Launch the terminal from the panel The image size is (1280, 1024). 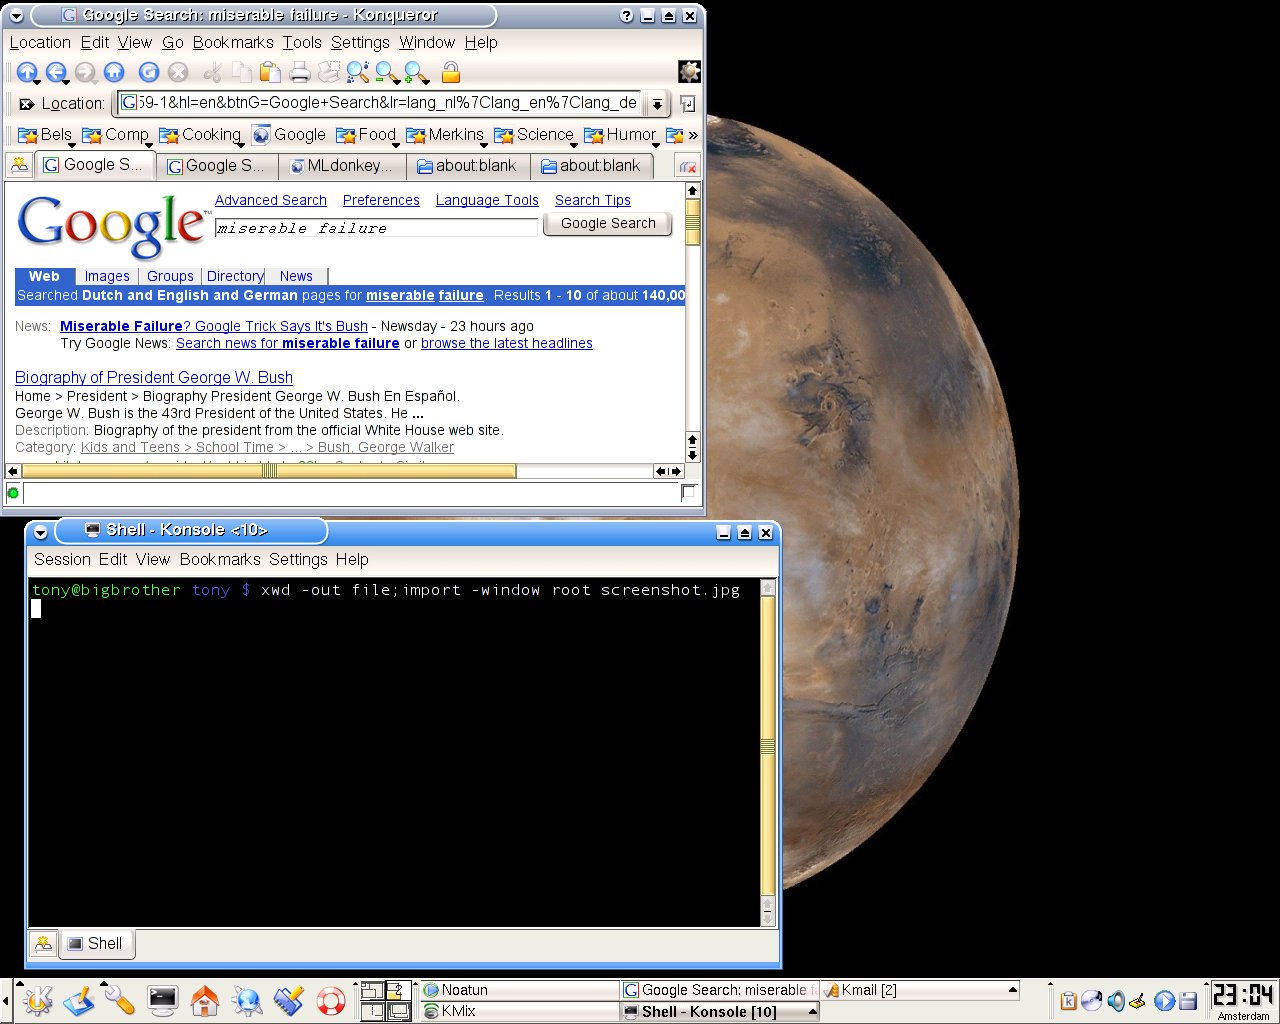point(162,1000)
